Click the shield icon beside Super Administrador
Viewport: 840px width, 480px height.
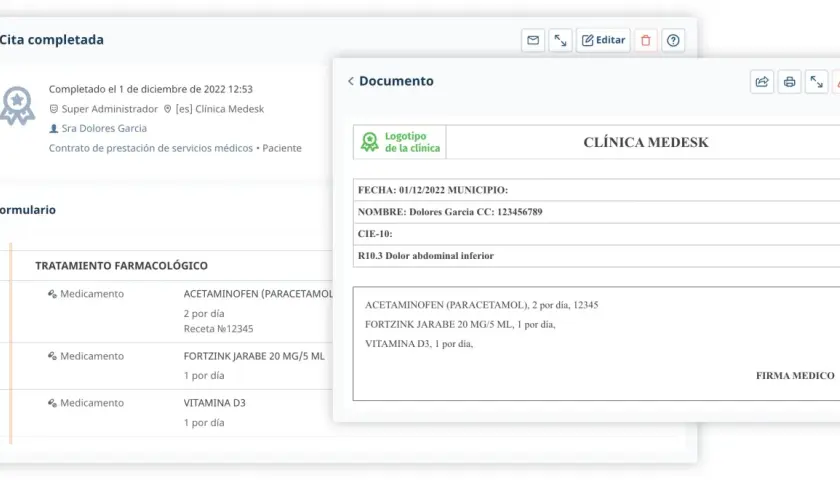pos(54,109)
